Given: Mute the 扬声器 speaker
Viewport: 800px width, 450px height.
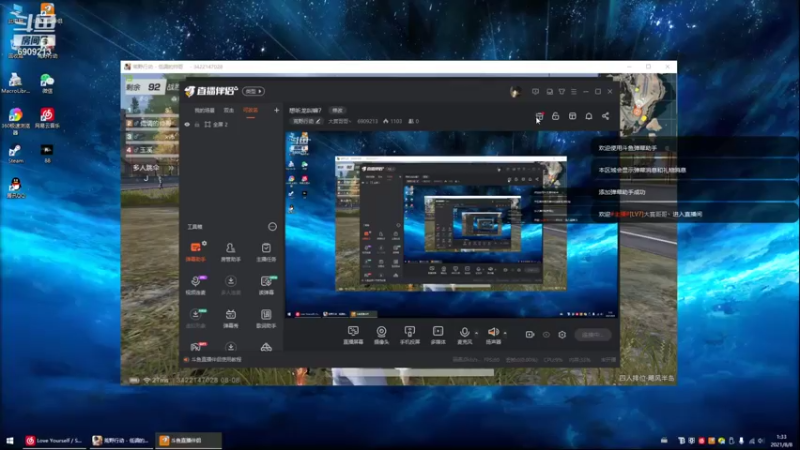Looking at the screenshot, I should click(x=493, y=335).
